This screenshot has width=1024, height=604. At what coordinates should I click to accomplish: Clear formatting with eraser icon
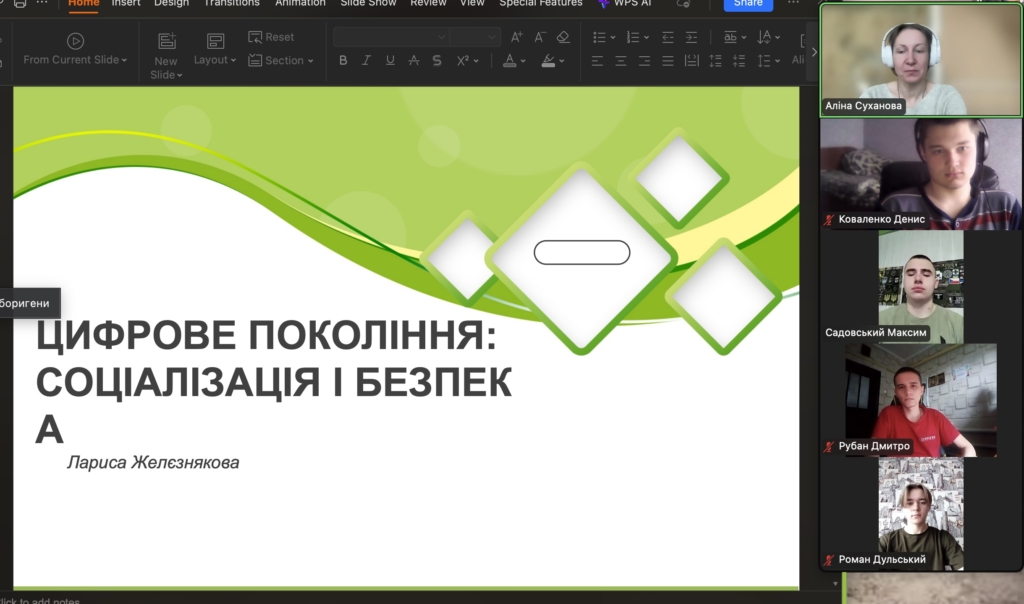click(x=563, y=37)
